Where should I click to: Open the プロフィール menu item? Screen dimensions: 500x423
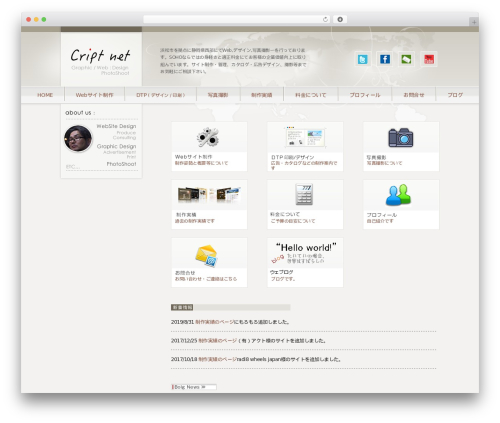tap(365, 95)
